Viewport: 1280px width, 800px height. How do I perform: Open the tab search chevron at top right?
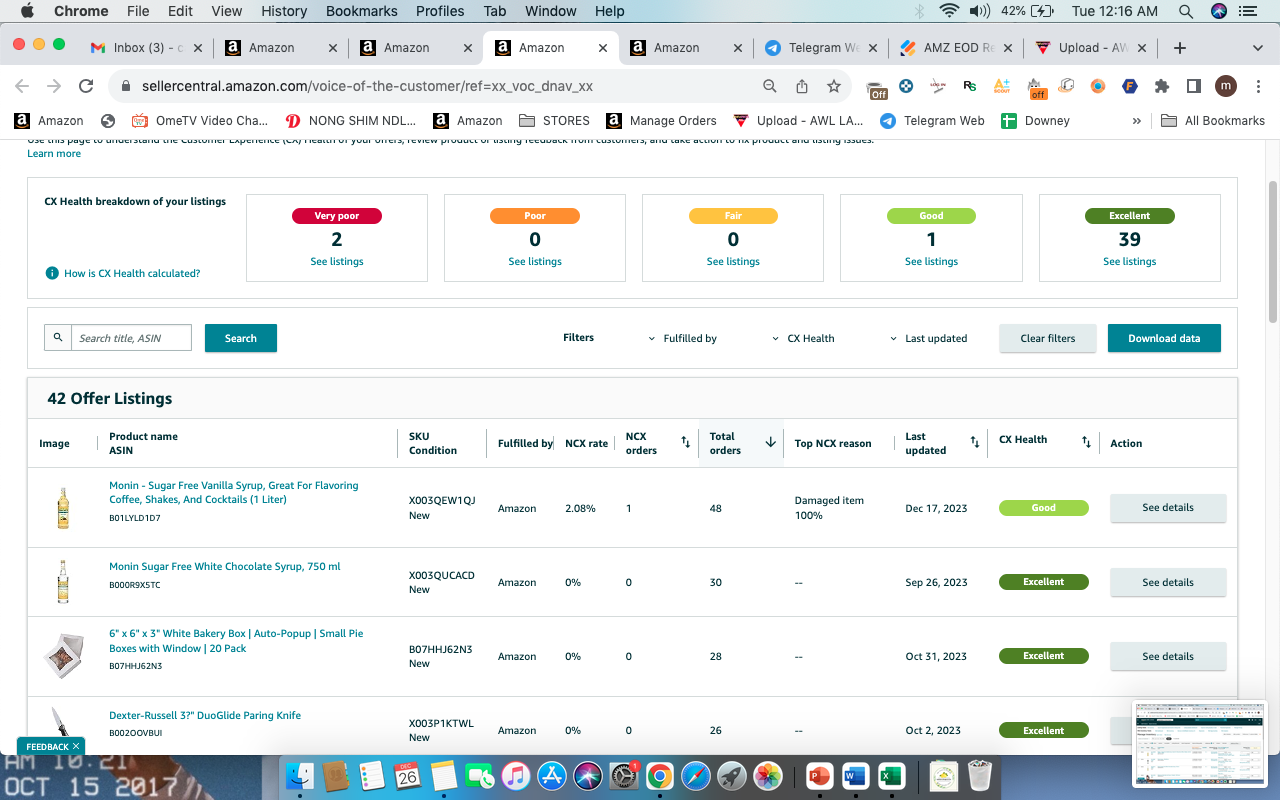[1257, 48]
